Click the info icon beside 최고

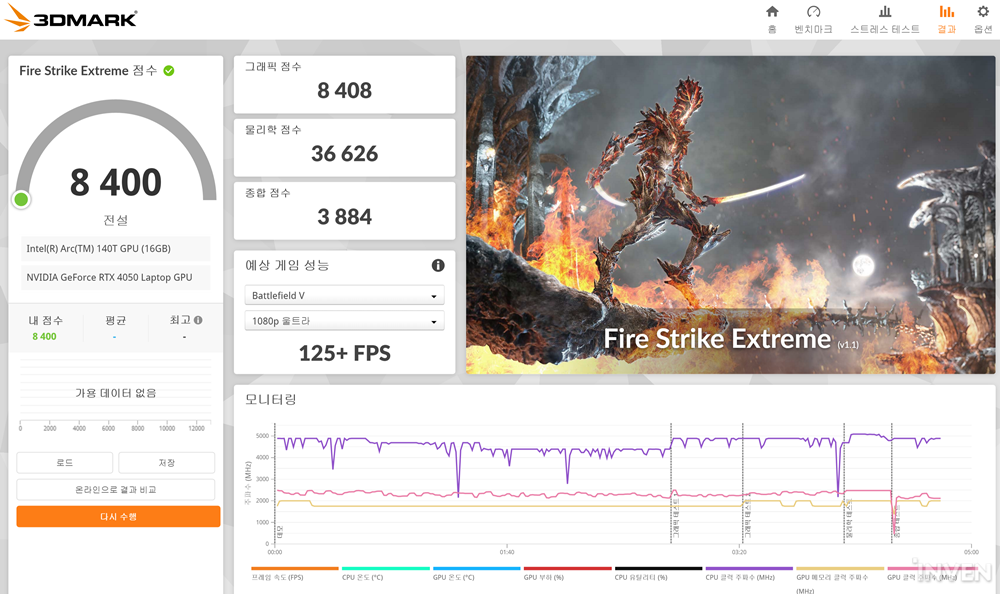pos(198,320)
